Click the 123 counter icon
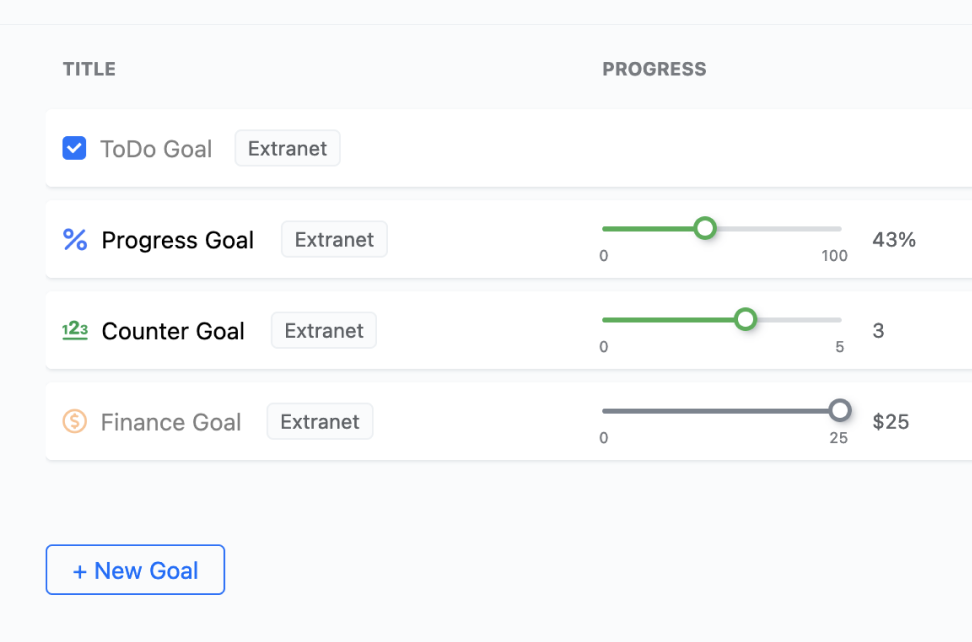The width and height of the screenshot is (972, 642). pyautogui.click(x=75, y=330)
